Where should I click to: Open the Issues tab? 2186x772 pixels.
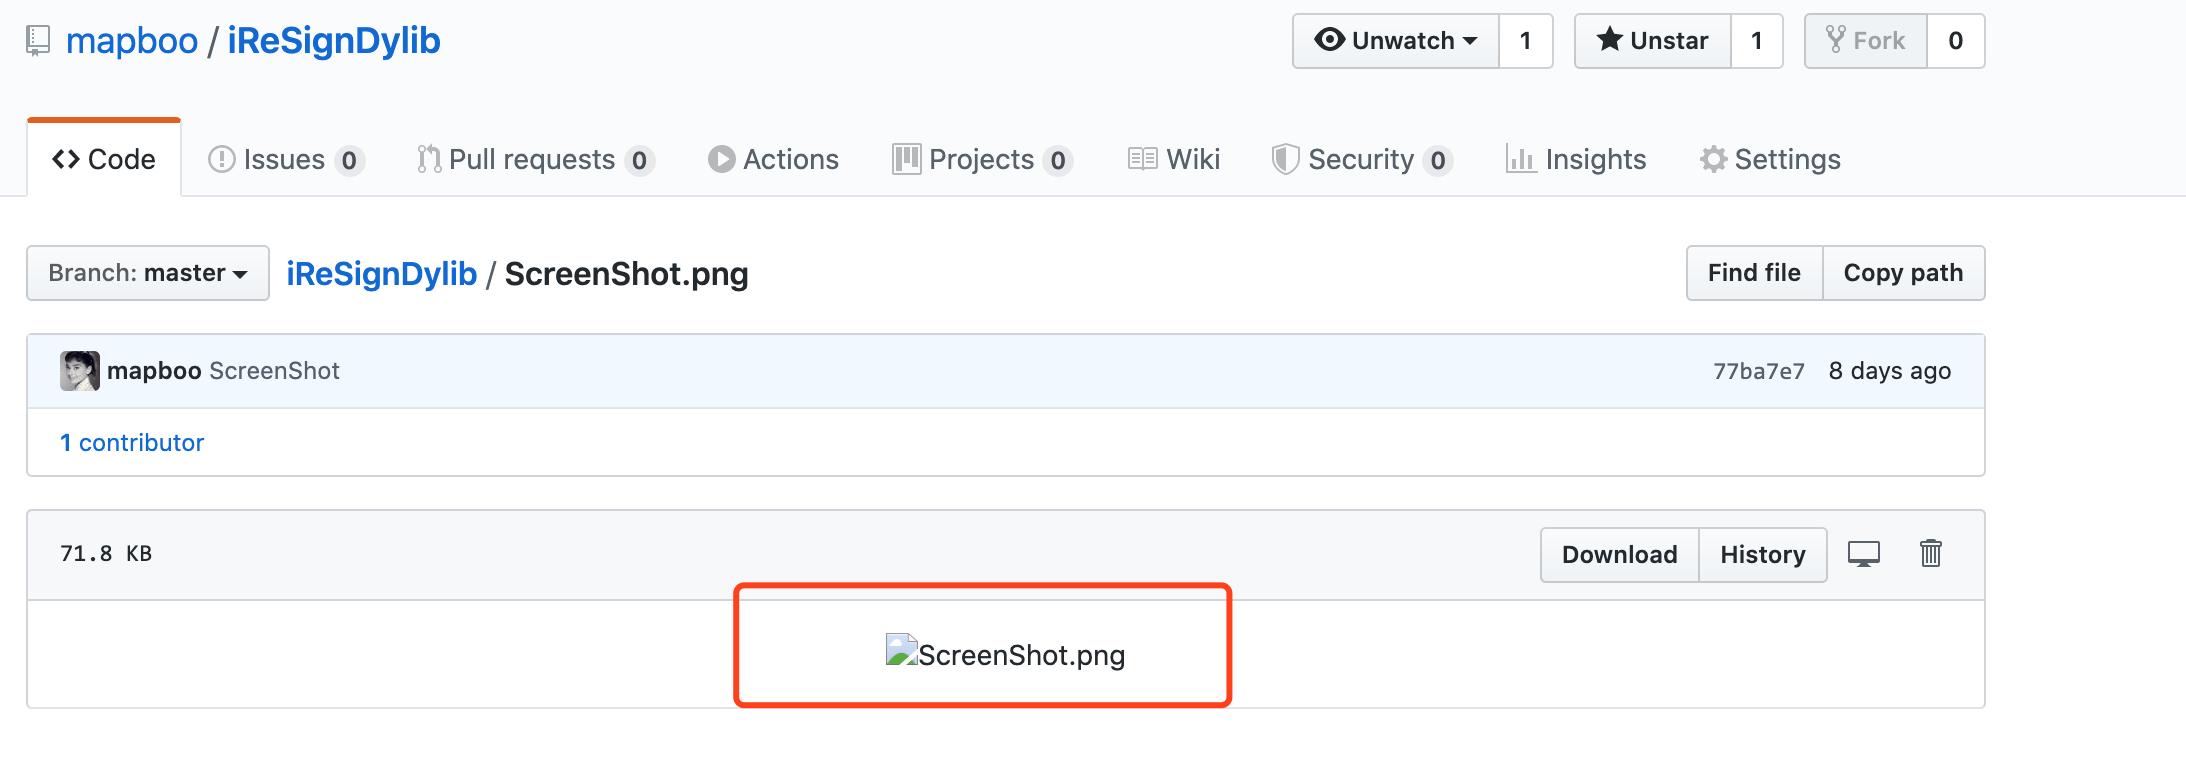286,160
